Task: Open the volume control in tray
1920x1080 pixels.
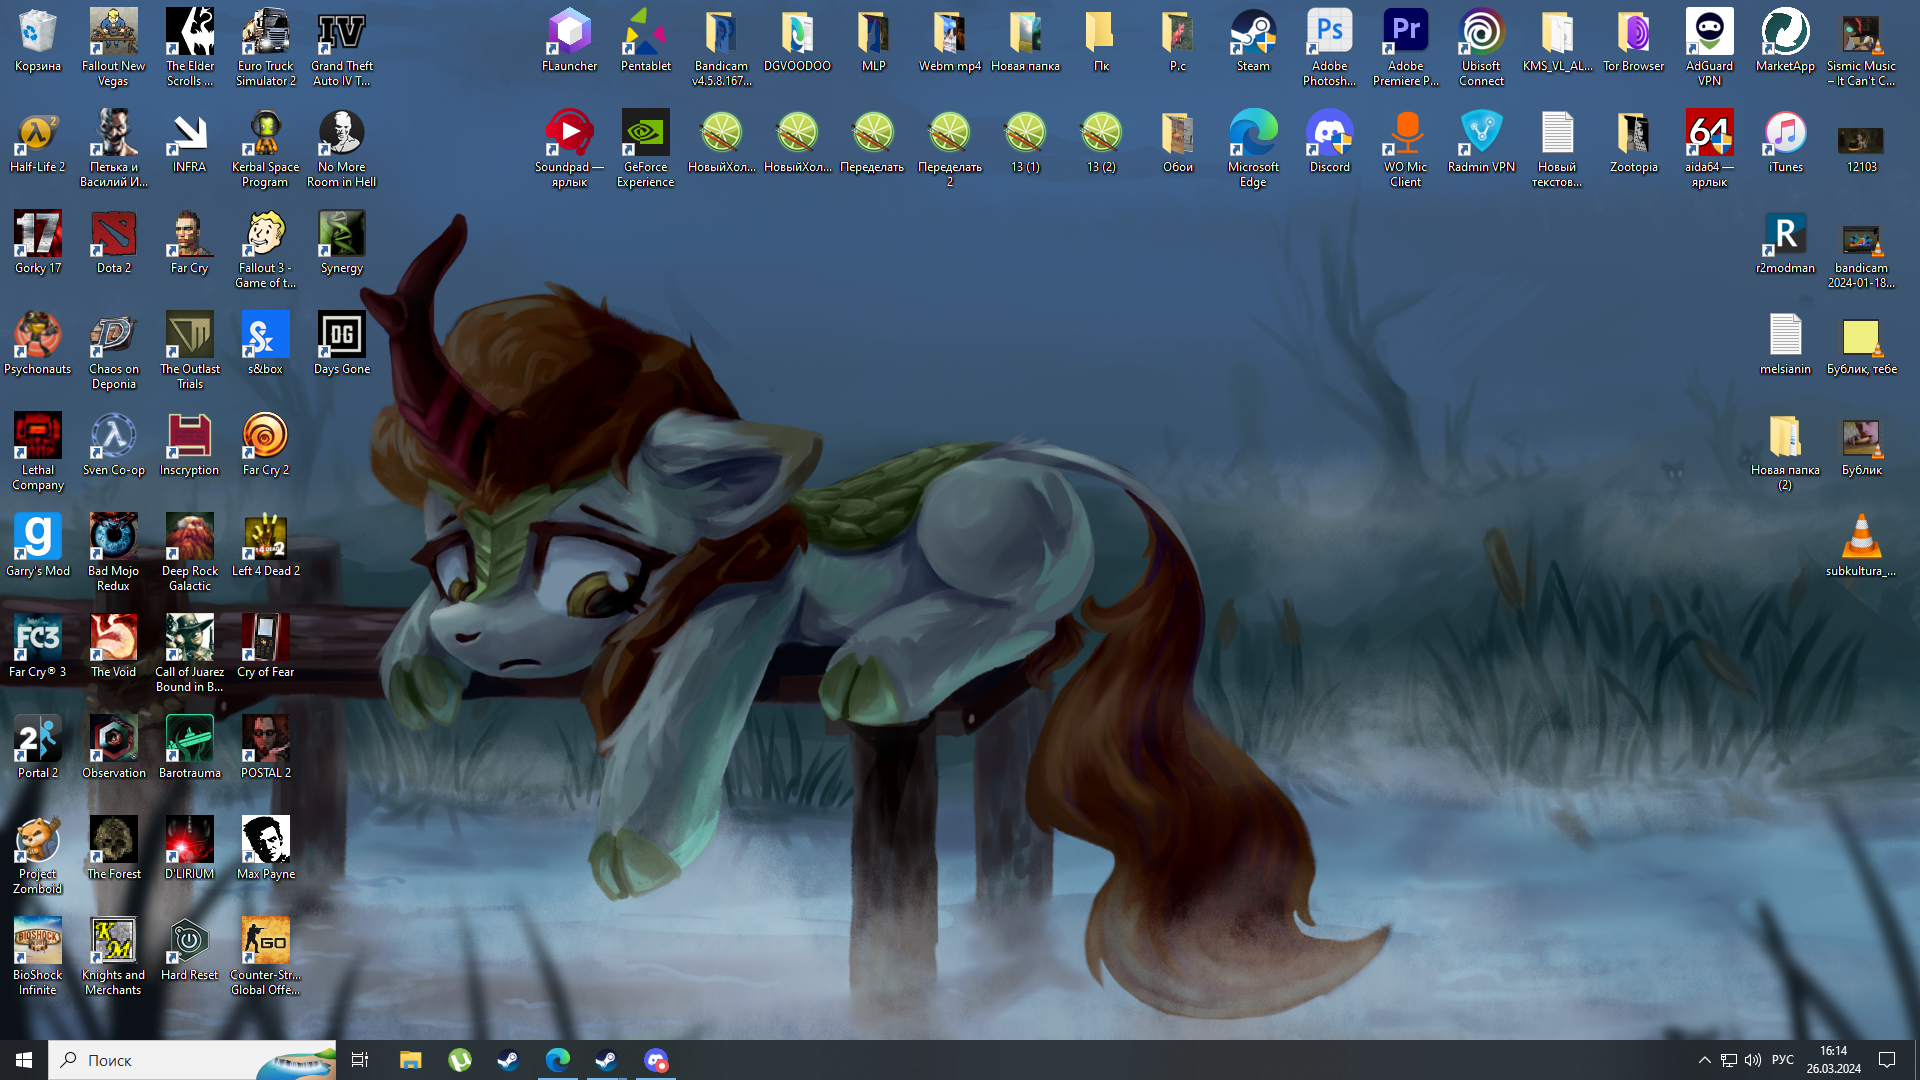Action: [x=1753, y=1060]
